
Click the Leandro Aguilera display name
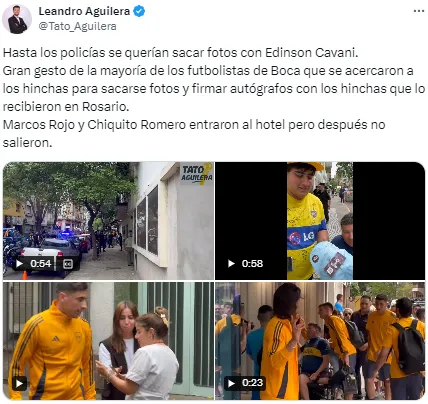pyautogui.click(x=84, y=11)
